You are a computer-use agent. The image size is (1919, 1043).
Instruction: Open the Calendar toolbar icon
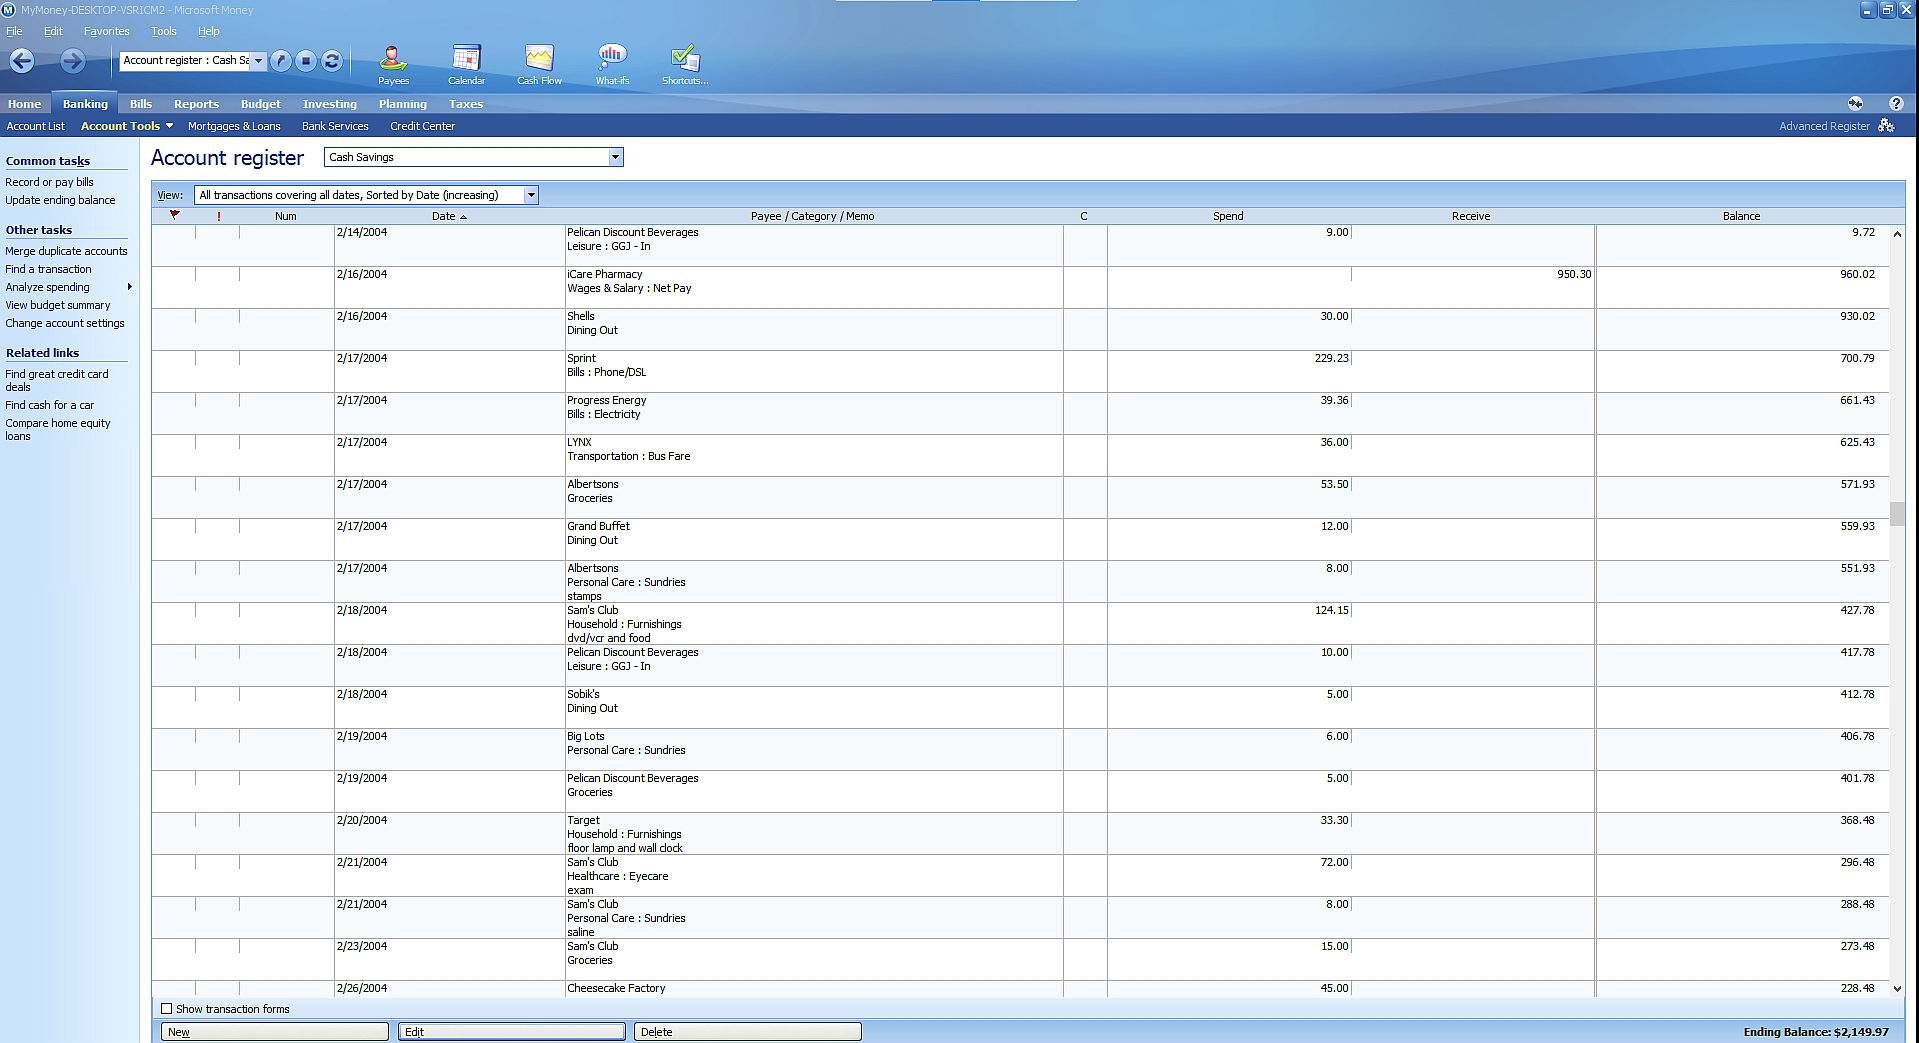[466, 65]
